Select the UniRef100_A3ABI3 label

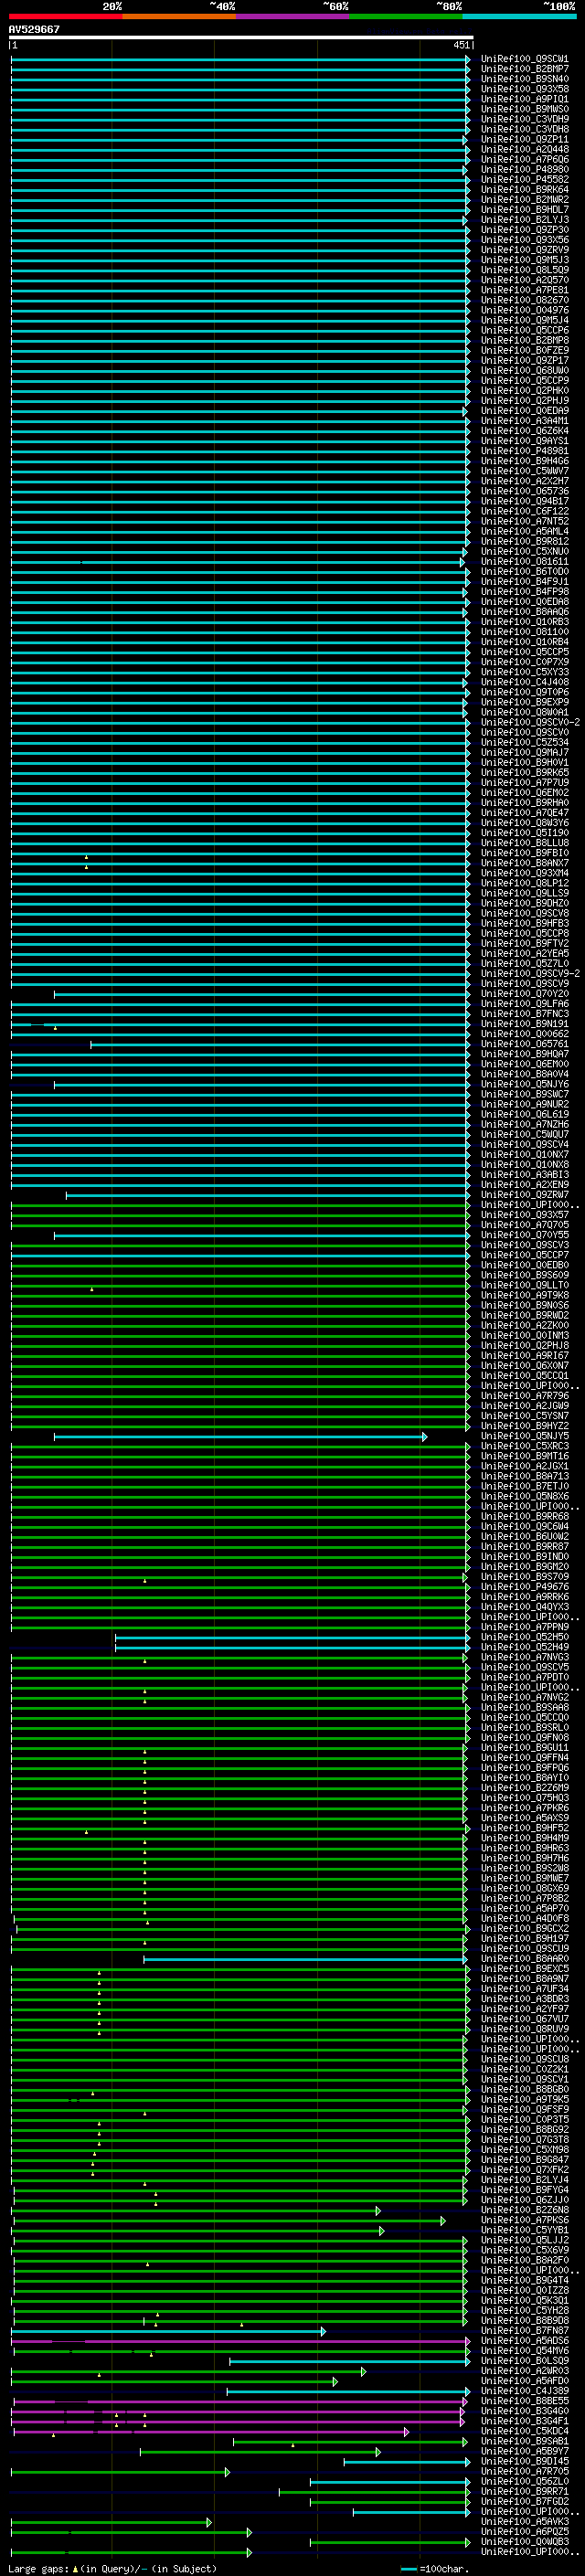pyautogui.click(x=524, y=1175)
